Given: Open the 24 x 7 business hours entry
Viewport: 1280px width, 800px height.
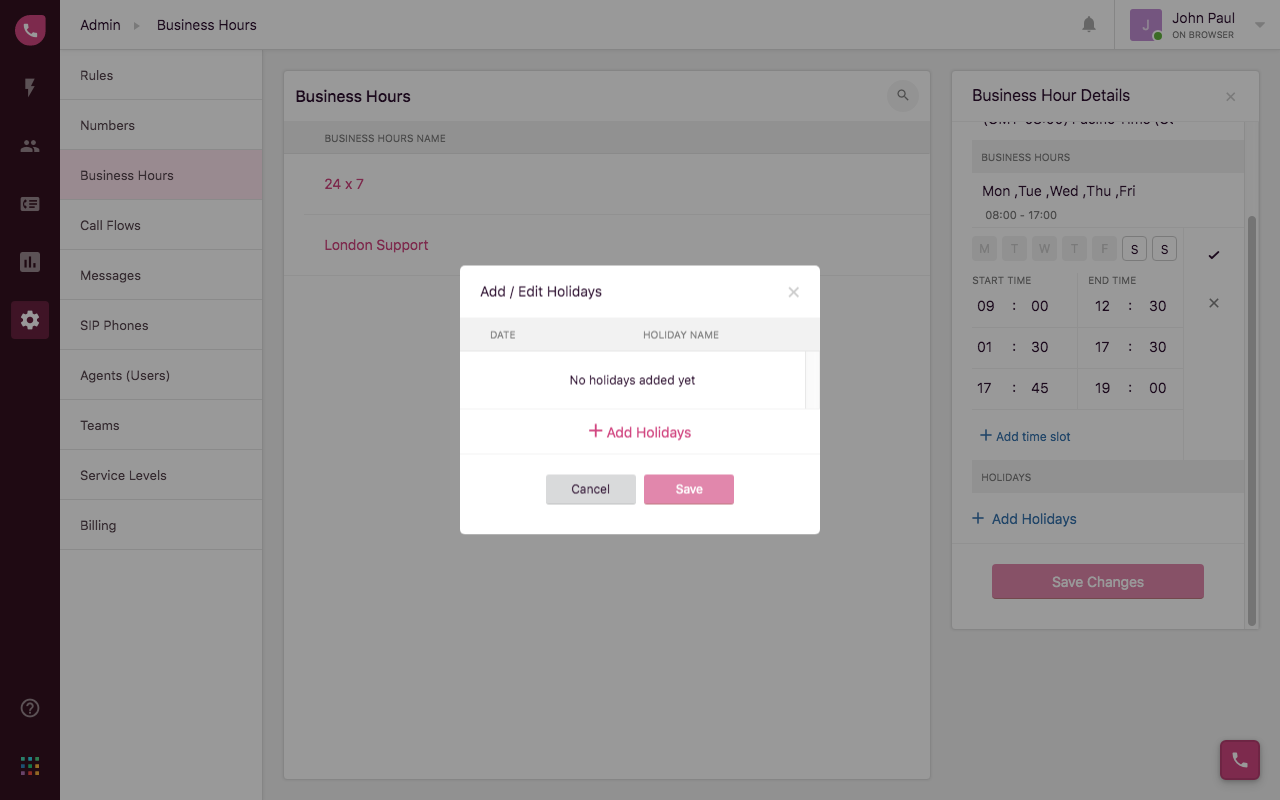Looking at the screenshot, I should point(344,184).
